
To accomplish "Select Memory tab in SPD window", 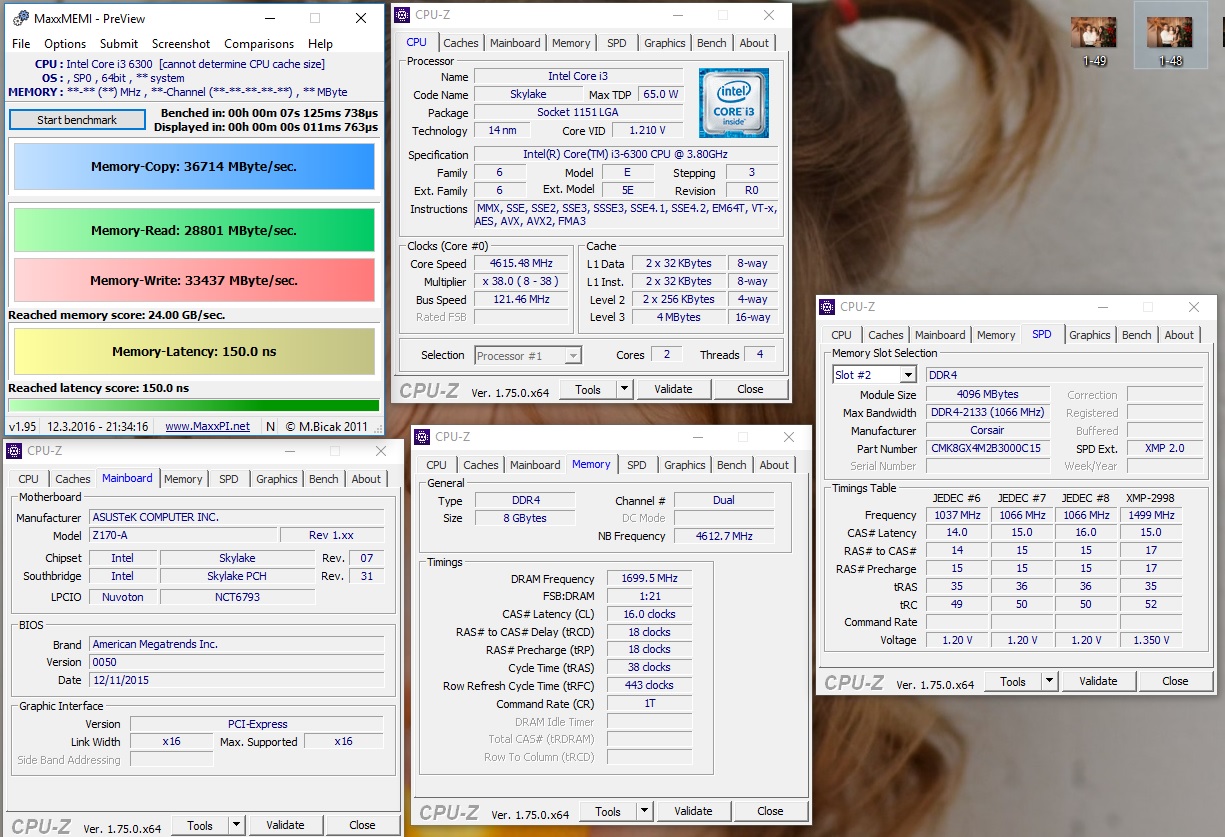I will 996,335.
